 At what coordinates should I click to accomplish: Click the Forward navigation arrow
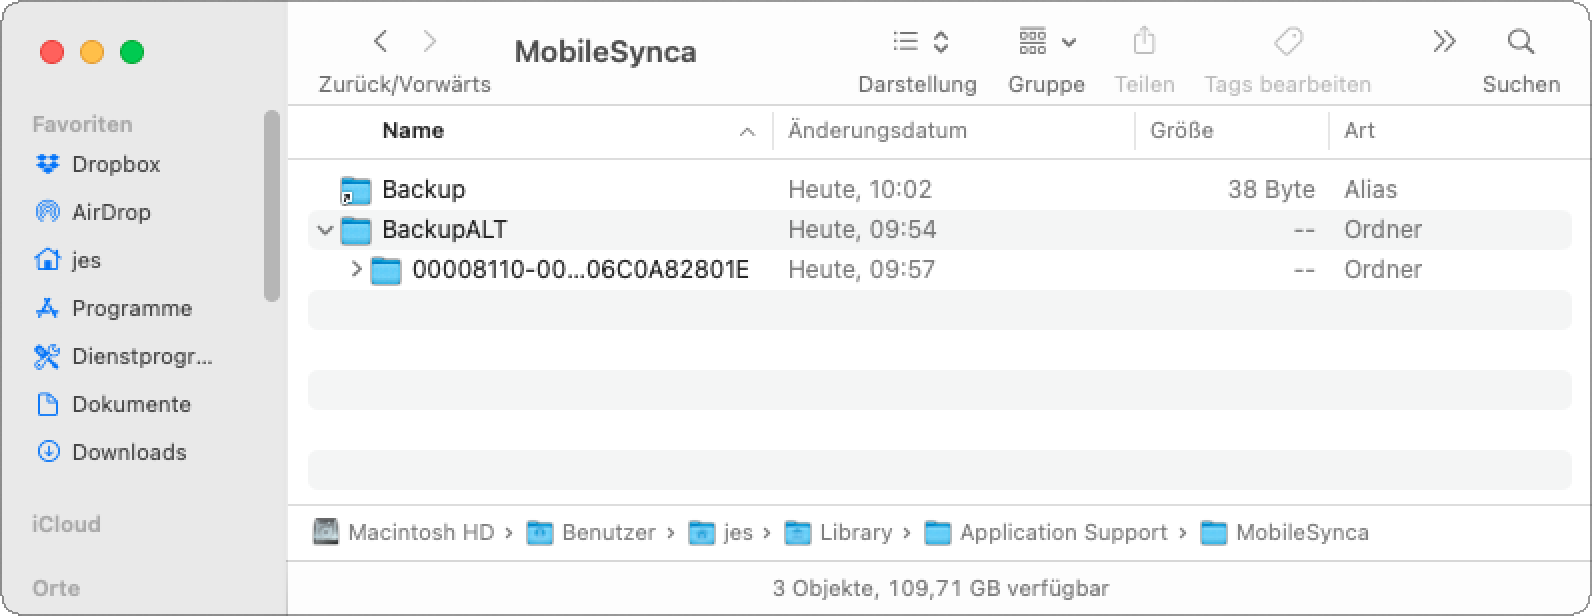coord(430,41)
